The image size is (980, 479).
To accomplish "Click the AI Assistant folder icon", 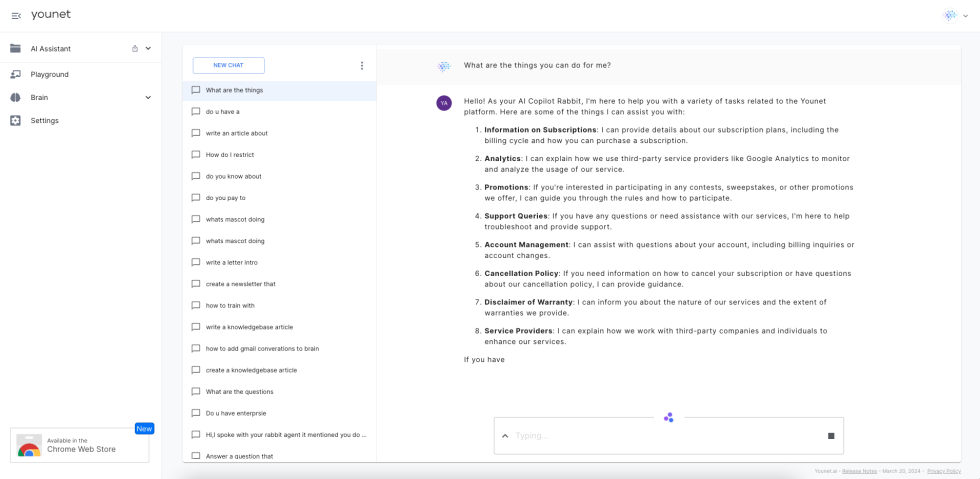I will tap(15, 48).
